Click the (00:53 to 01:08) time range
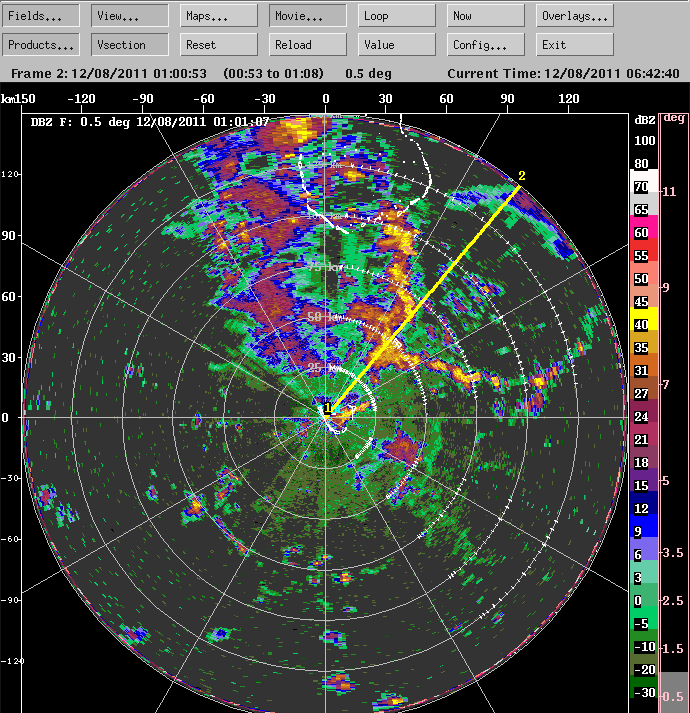 point(273,73)
